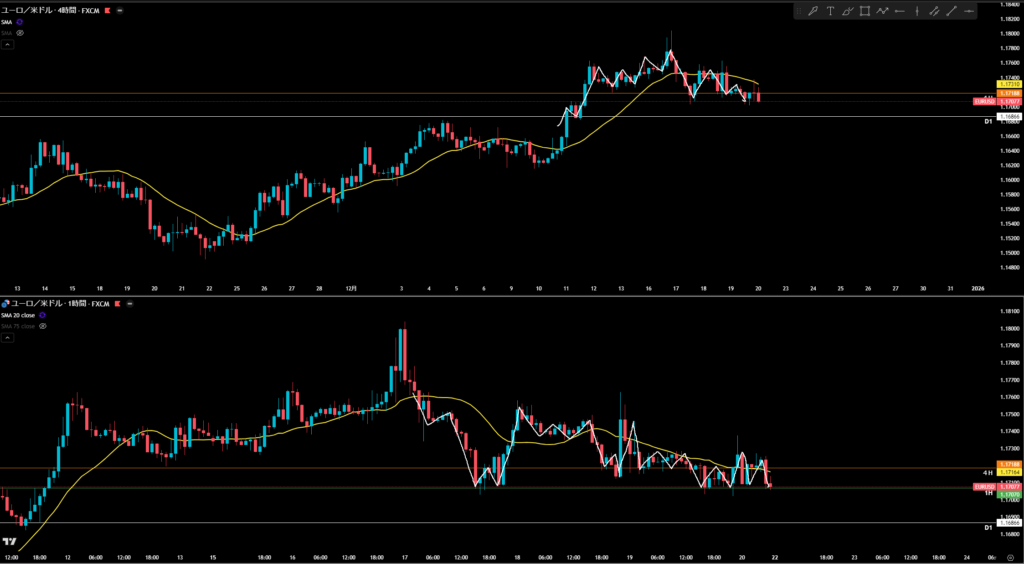Collapse the indicator legend on 4-hour chart

click(6, 46)
